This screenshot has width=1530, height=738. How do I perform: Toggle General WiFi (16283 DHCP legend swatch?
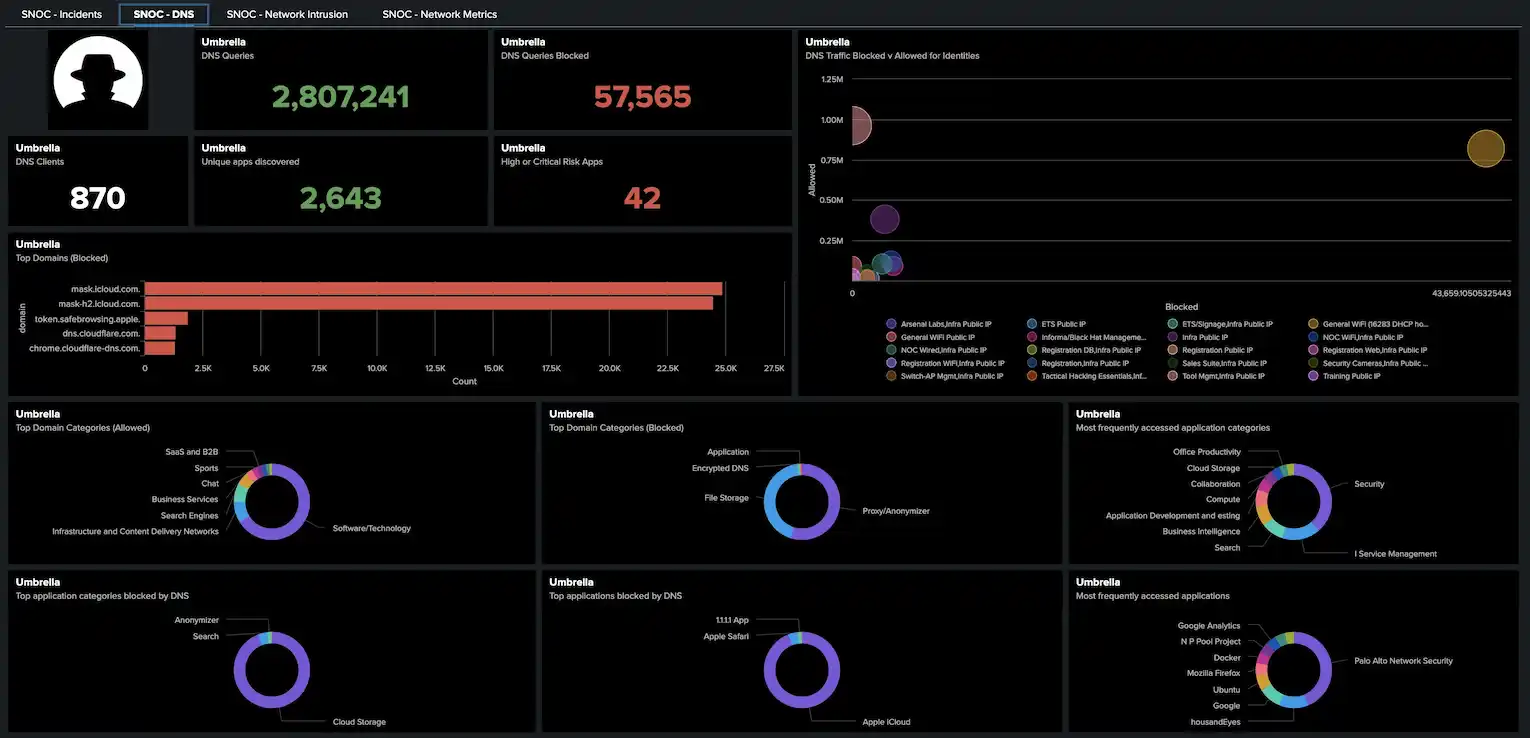pos(1313,324)
